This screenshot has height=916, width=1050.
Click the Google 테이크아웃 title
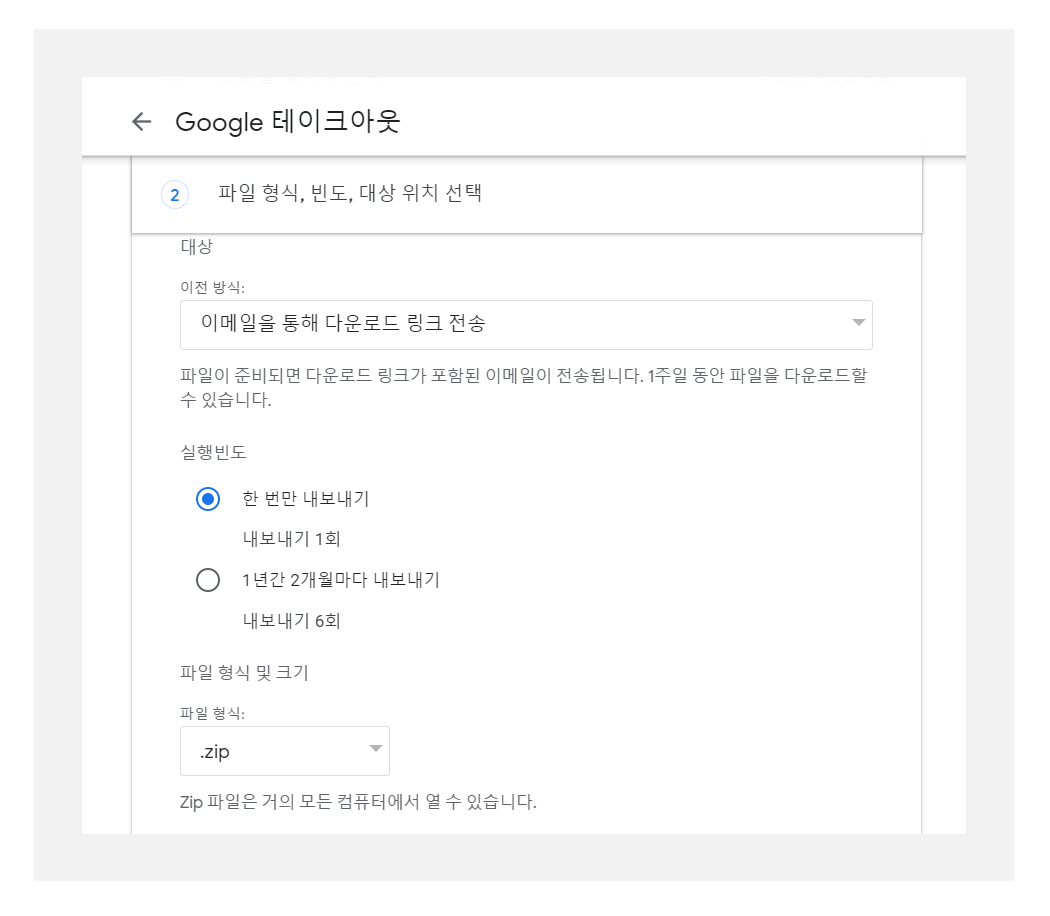(x=288, y=122)
